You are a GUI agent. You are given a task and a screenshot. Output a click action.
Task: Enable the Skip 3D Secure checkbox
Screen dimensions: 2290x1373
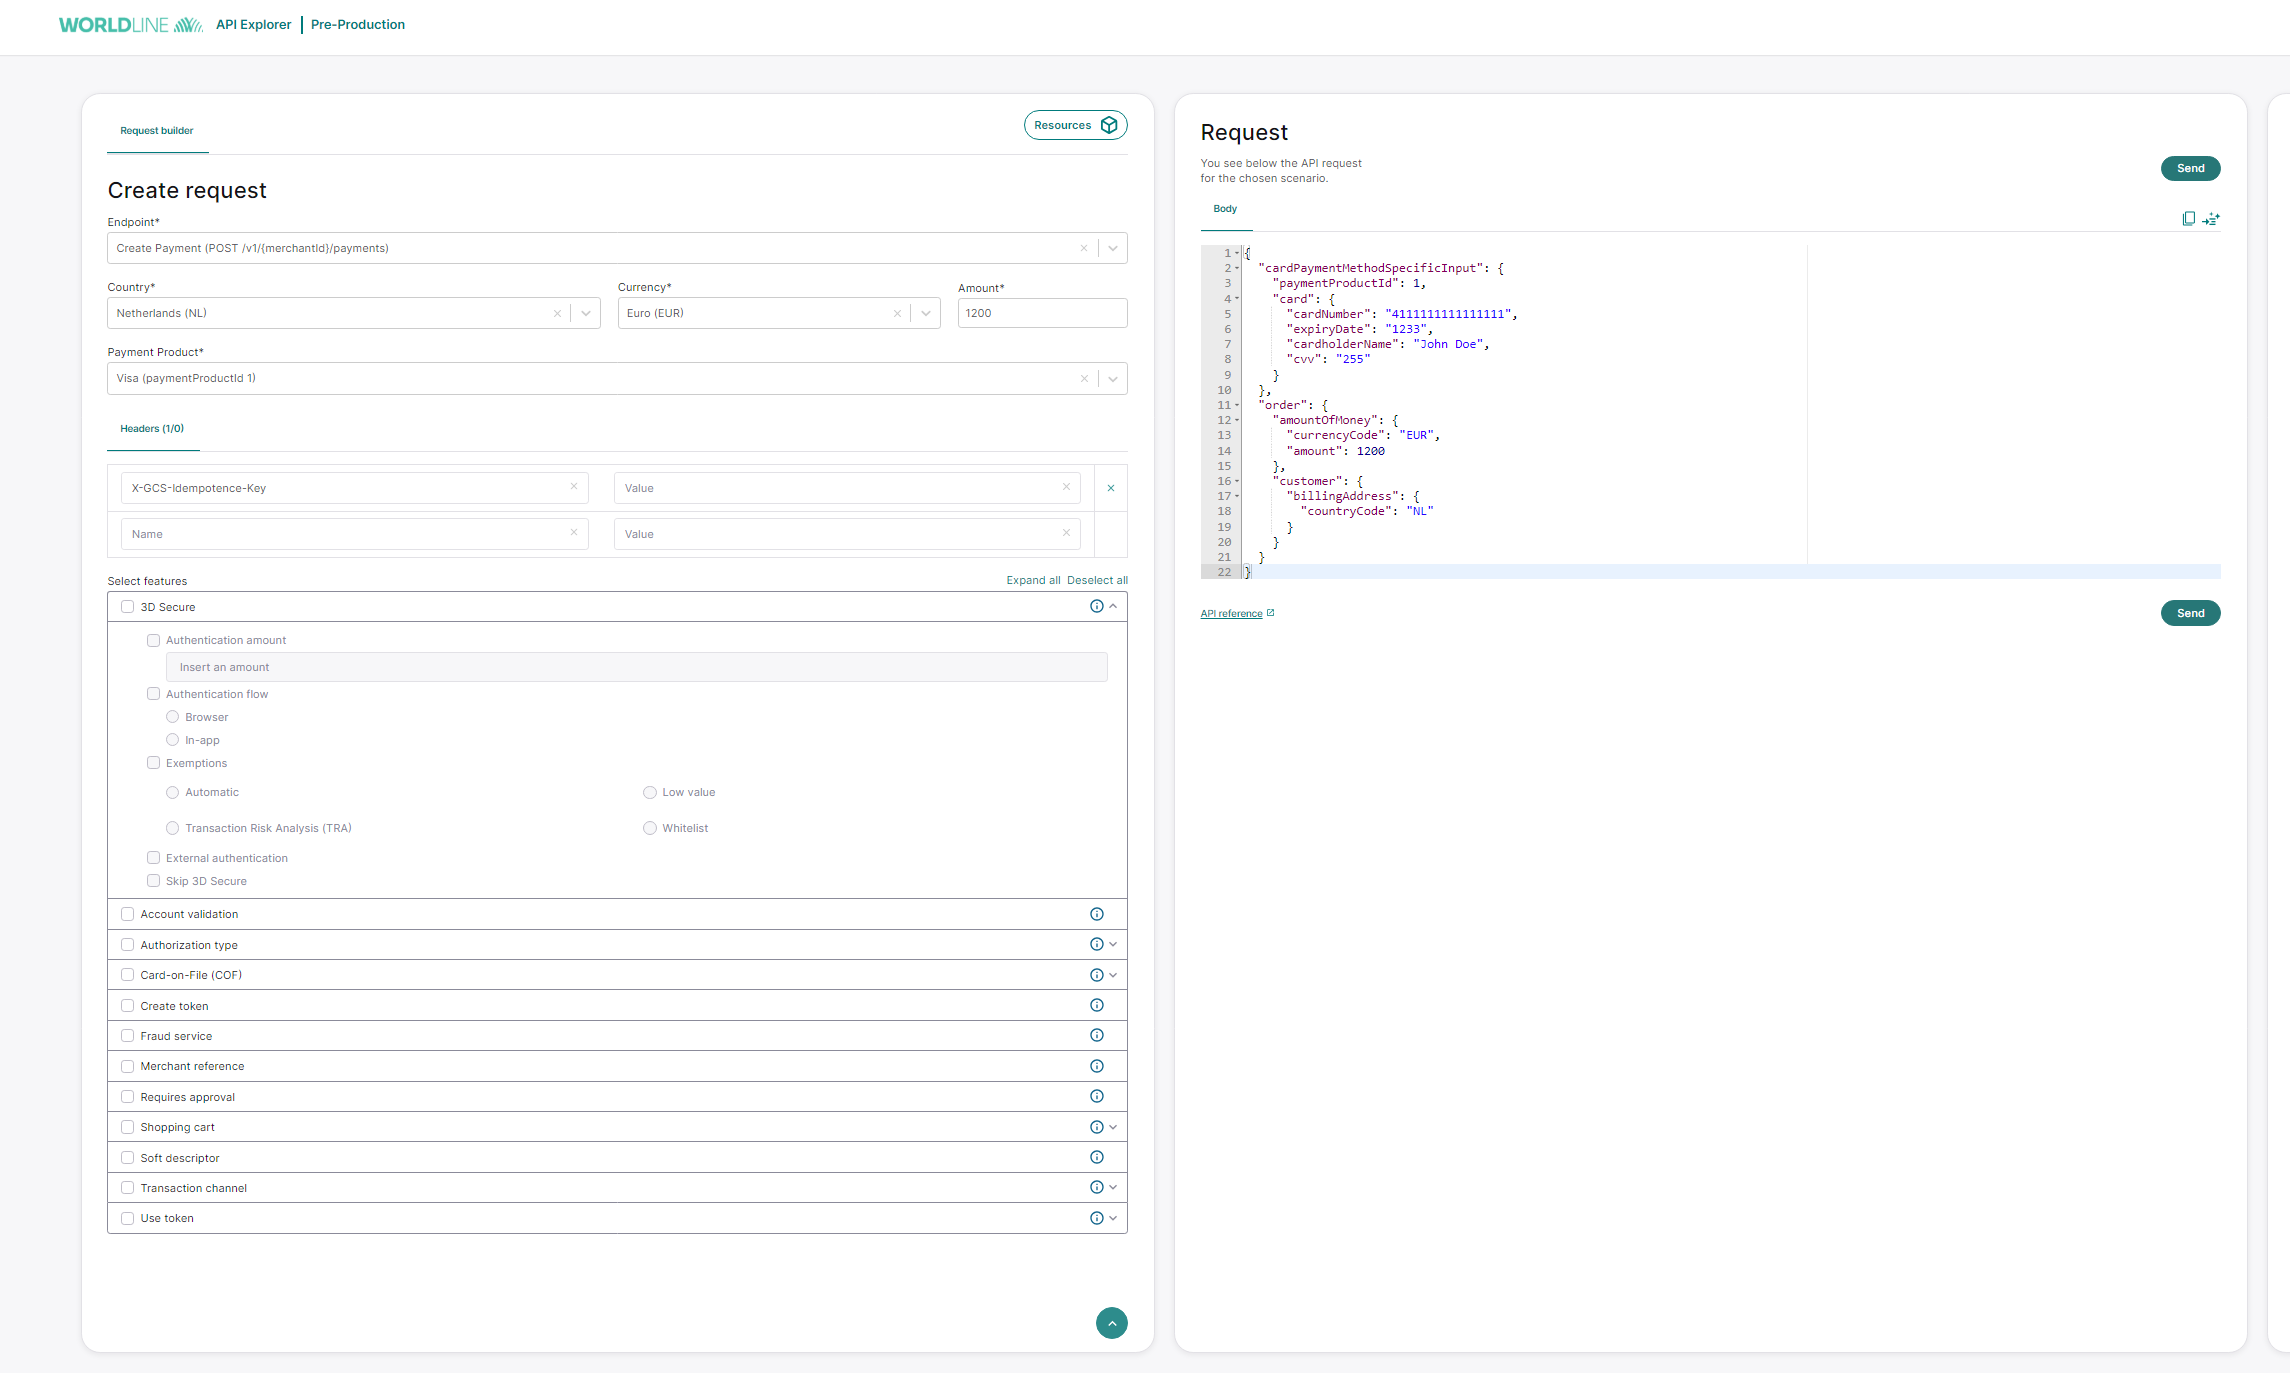tap(153, 881)
